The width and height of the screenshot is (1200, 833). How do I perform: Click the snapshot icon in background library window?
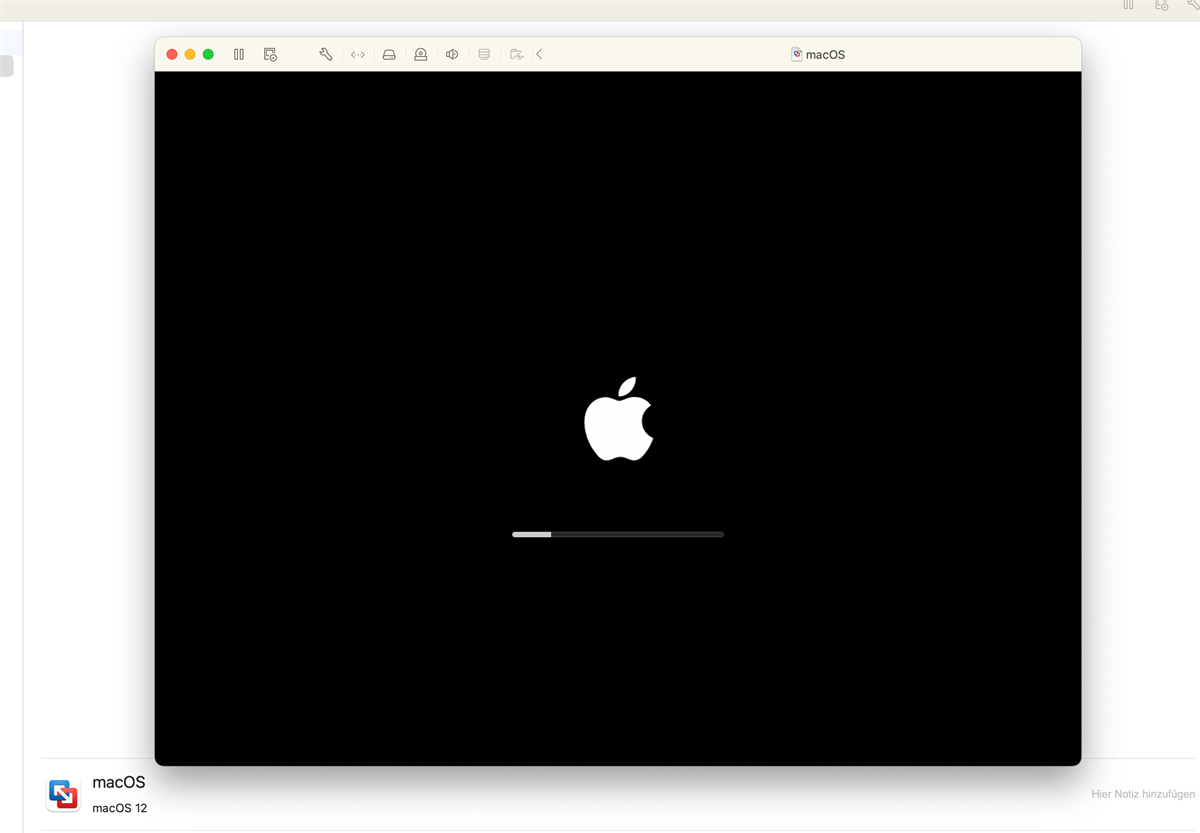[1161, 5]
